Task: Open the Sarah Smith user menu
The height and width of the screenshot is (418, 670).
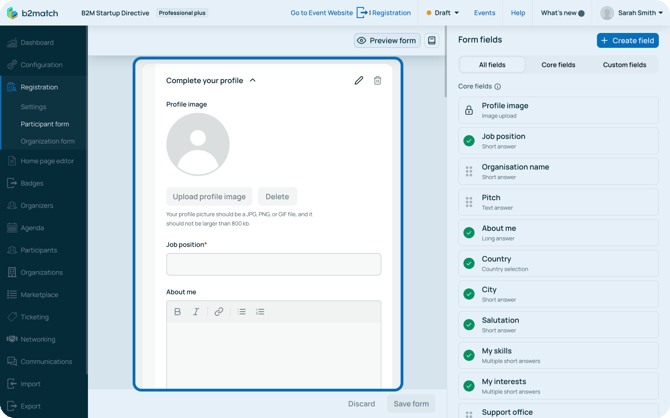Action: pyautogui.click(x=634, y=13)
